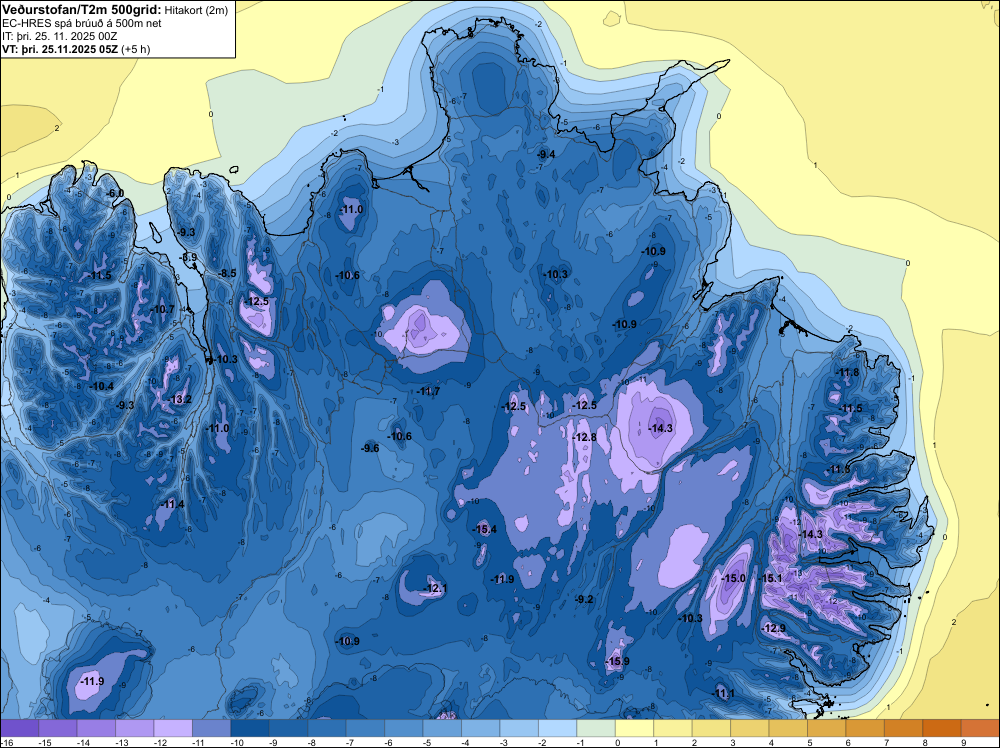The height and width of the screenshot is (748, 1000).
Task: Click the -10.7 temperature label
Action: [162, 309]
